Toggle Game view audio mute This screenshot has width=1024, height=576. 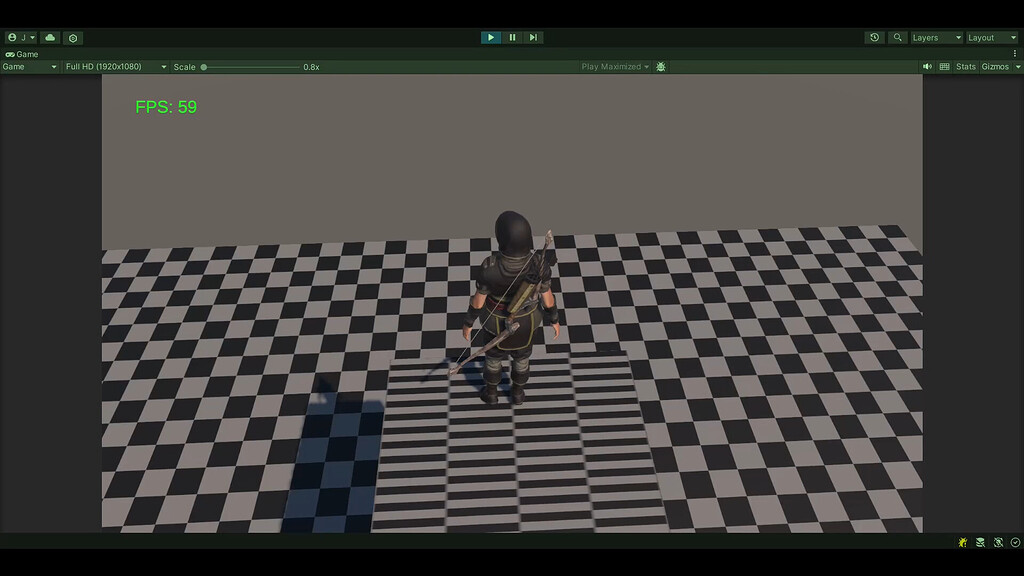(x=927, y=67)
